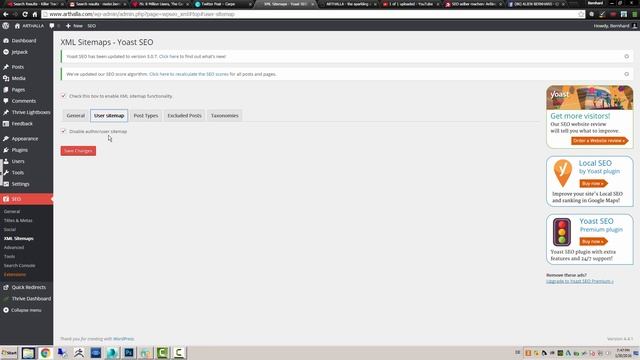Click Order a Website review button

click(x=599, y=141)
